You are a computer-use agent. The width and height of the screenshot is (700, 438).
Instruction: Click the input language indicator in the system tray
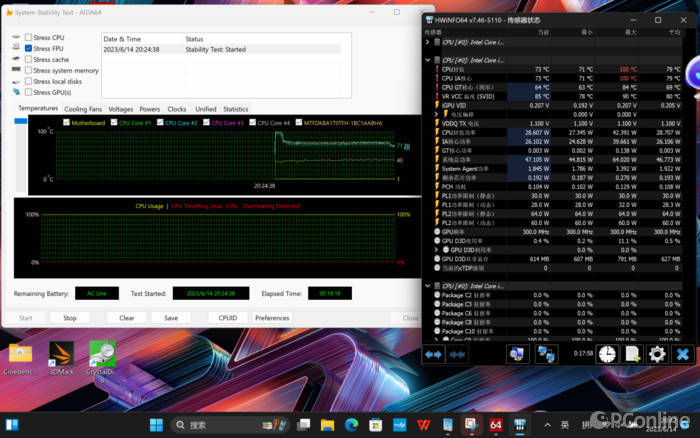pos(565,425)
